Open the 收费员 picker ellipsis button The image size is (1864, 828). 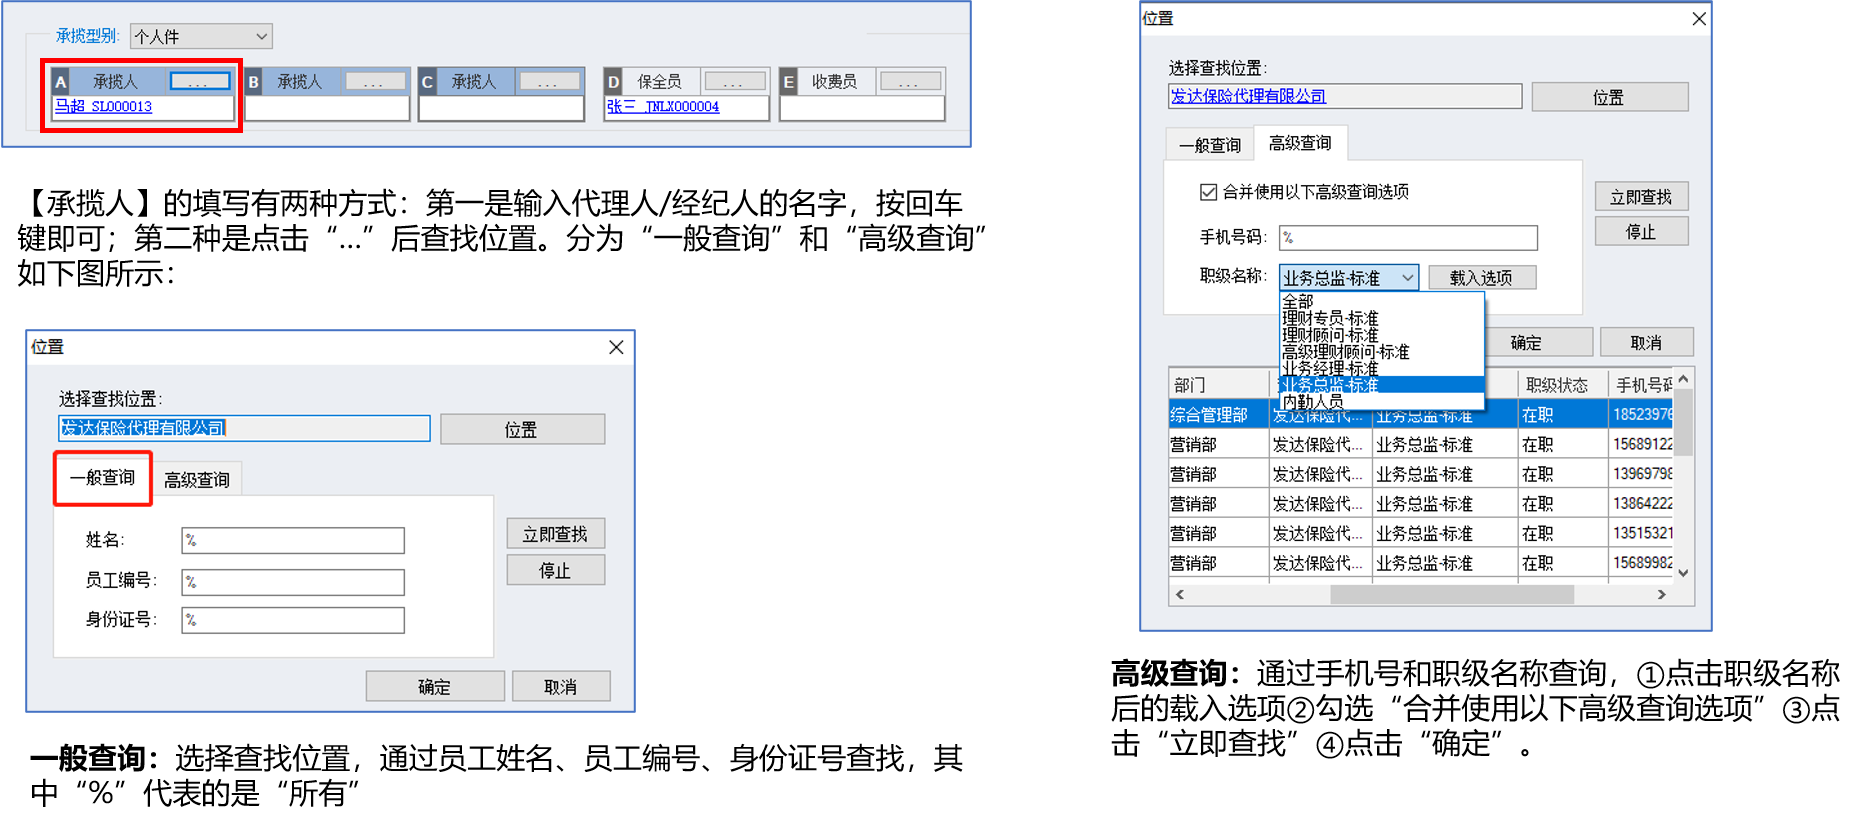click(x=909, y=81)
